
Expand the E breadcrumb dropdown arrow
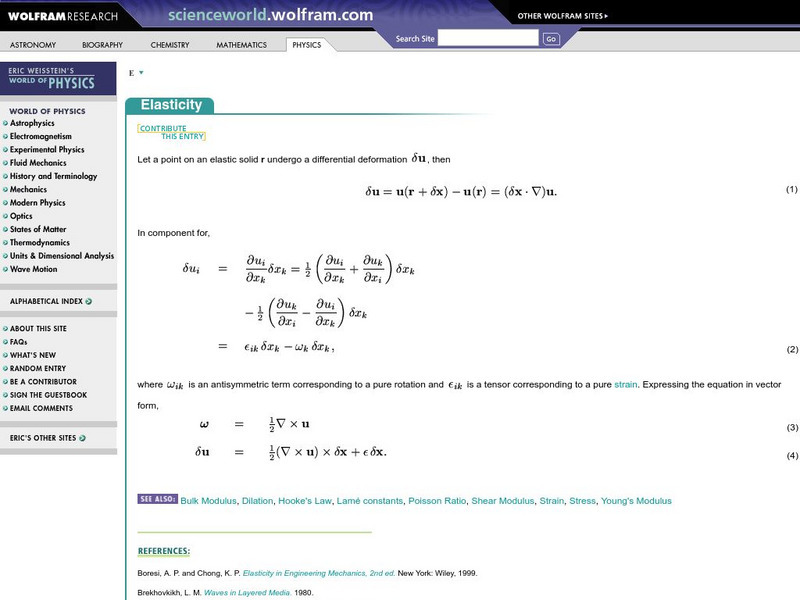pos(141,72)
